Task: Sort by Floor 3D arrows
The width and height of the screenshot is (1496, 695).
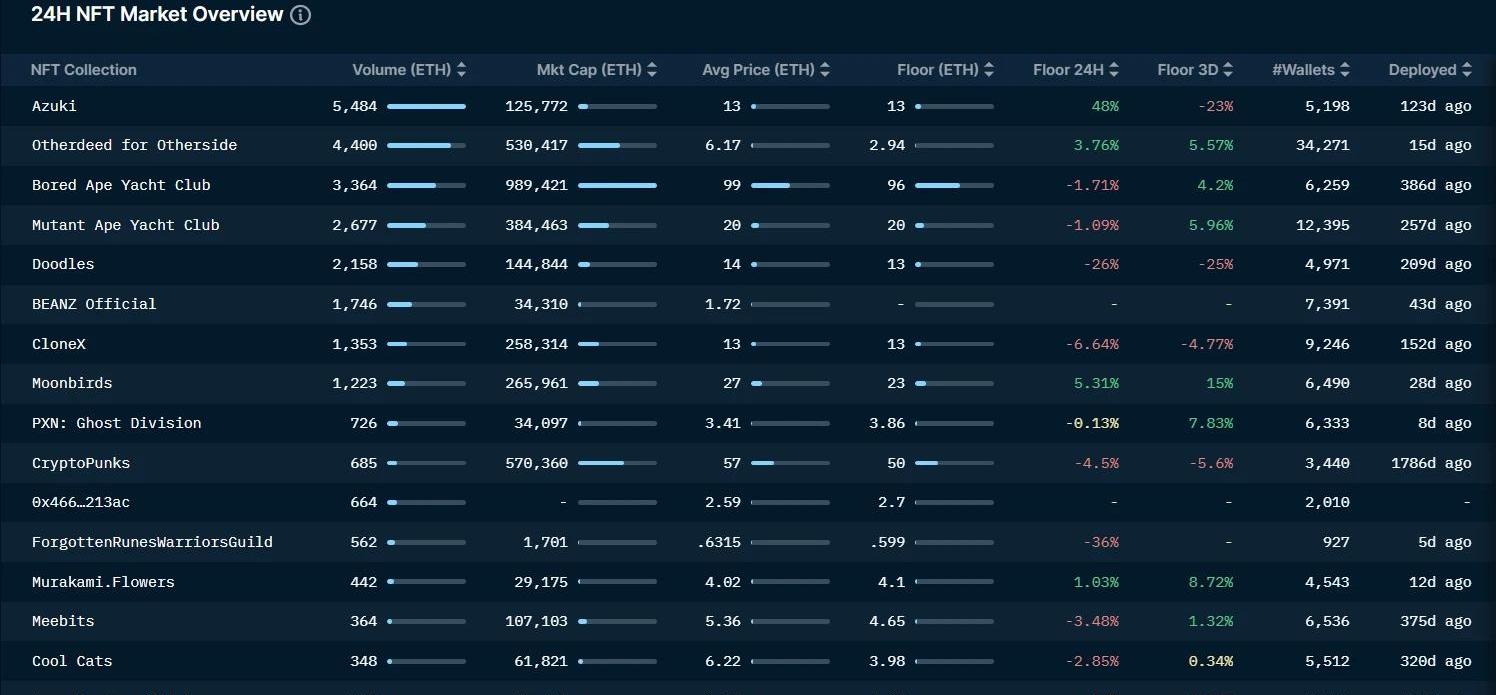Action: pos(1228,70)
